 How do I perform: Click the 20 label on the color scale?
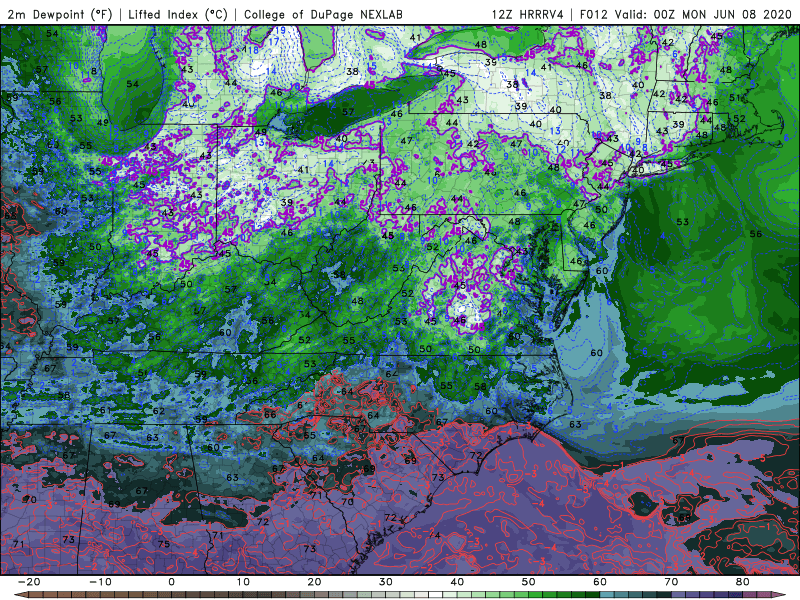[314, 582]
